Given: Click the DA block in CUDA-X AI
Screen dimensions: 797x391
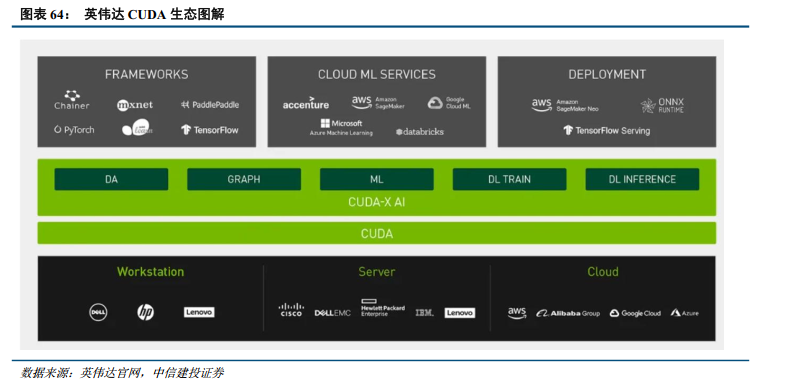Looking at the screenshot, I should [x=111, y=179].
